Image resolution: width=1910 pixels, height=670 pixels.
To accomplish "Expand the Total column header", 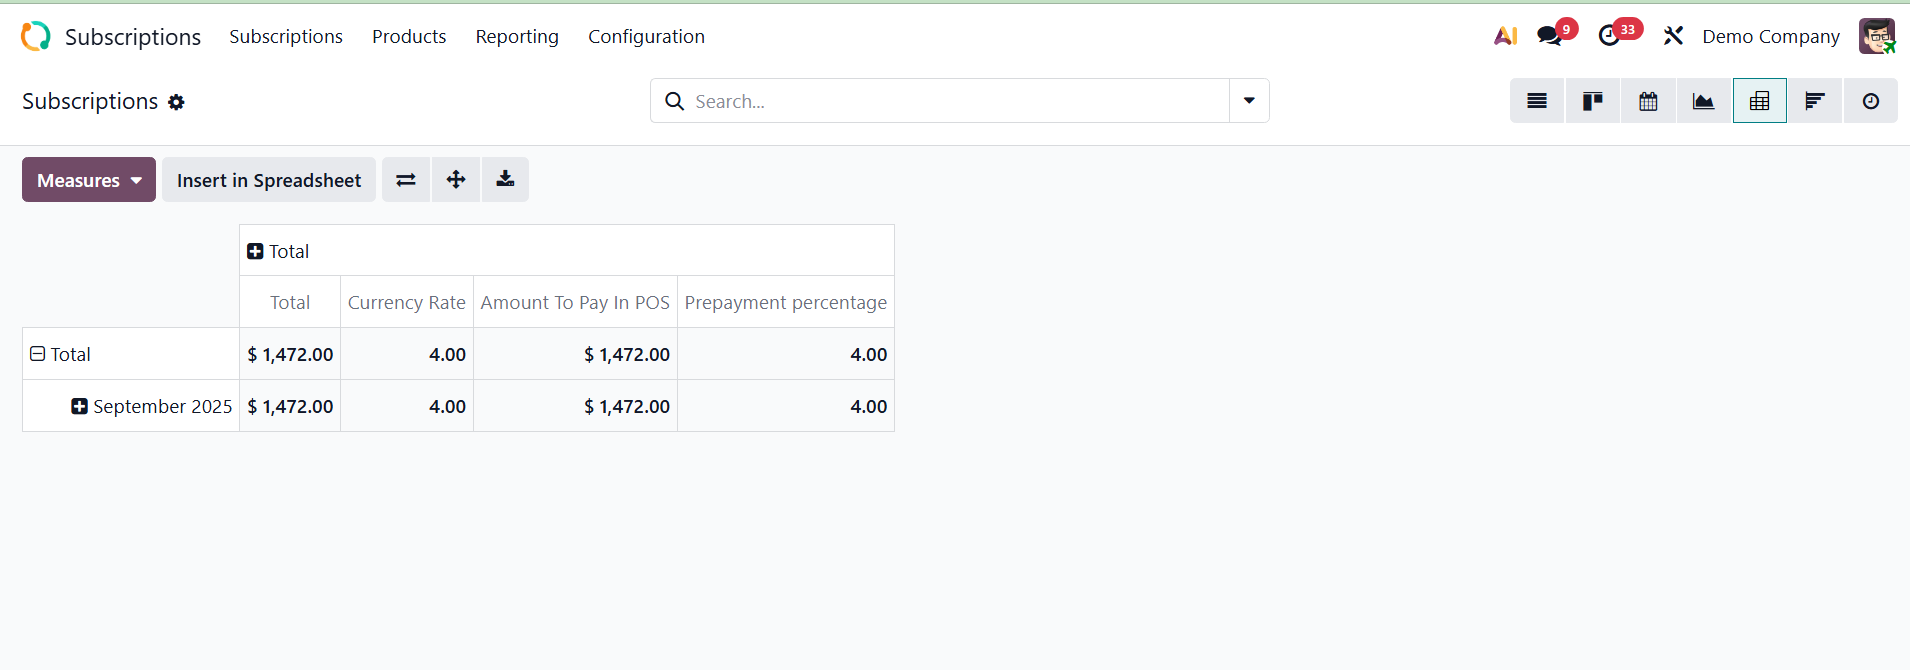I will point(255,252).
